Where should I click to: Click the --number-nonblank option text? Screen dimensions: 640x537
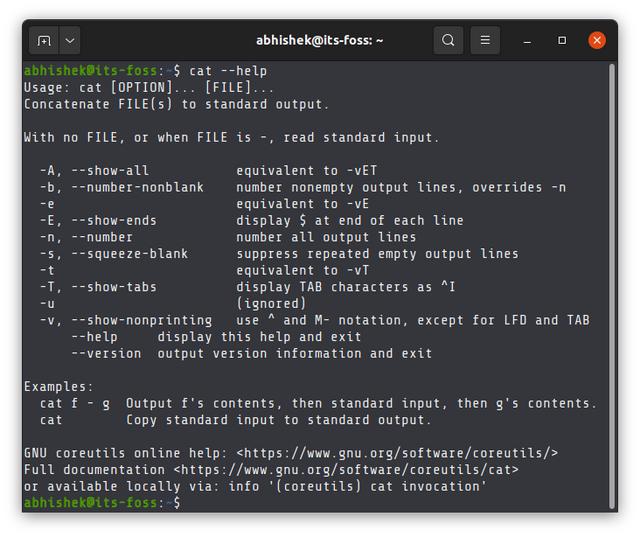tap(138, 187)
